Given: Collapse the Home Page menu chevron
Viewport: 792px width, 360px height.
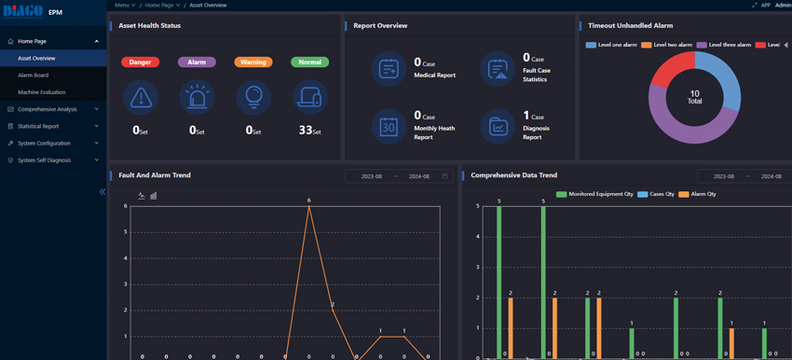Looking at the screenshot, I should click(96, 41).
